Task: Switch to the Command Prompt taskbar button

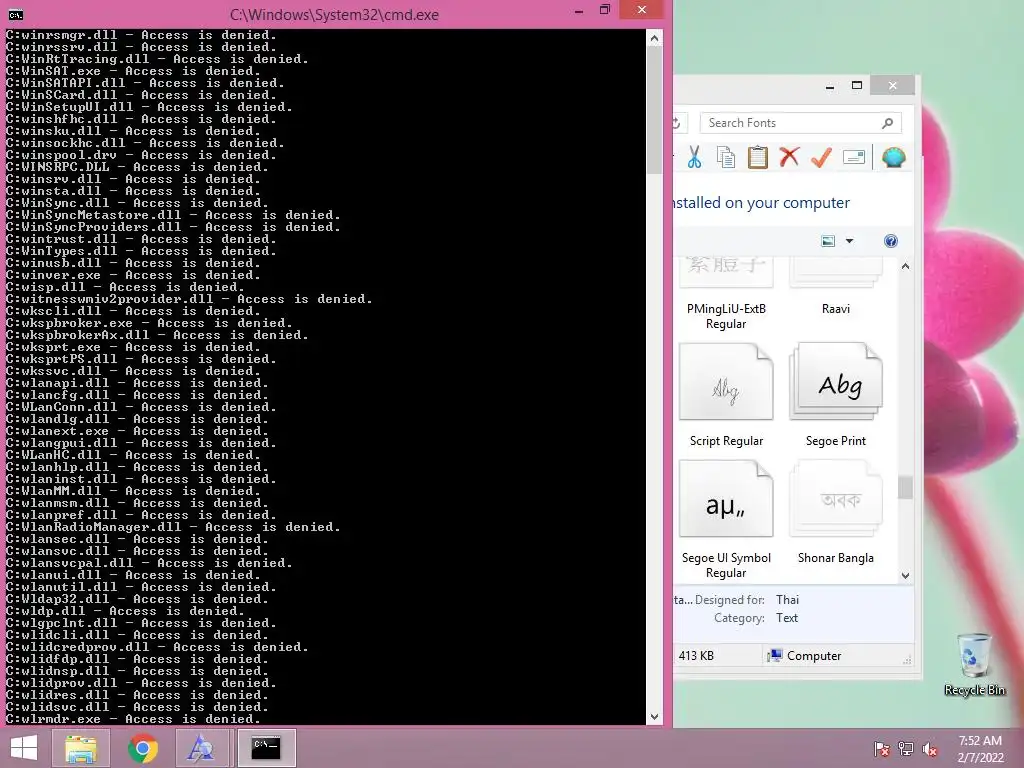Action: 266,748
